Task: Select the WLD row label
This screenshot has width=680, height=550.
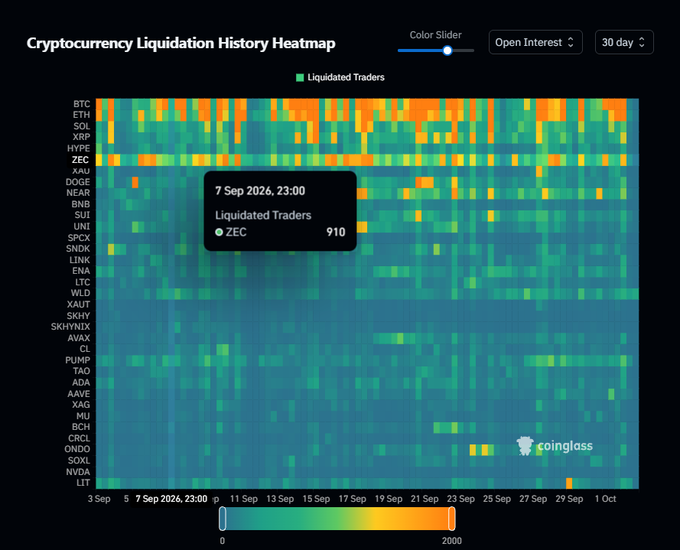Action: tap(81, 293)
